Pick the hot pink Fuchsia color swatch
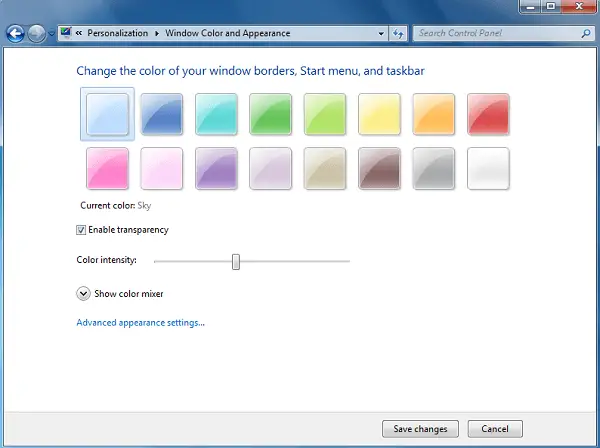The width and height of the screenshot is (600, 448). tap(107, 168)
